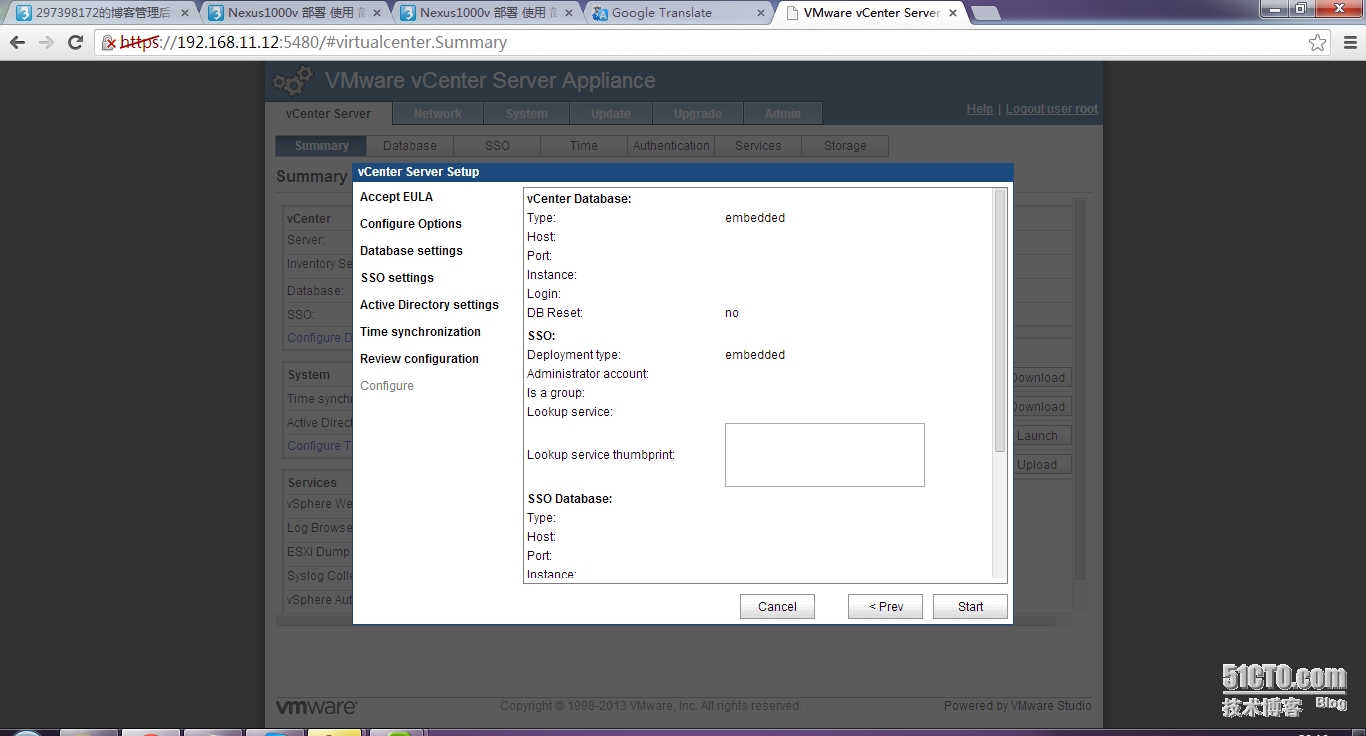
Task: Switch to the Google Translate tab
Action: 676,13
